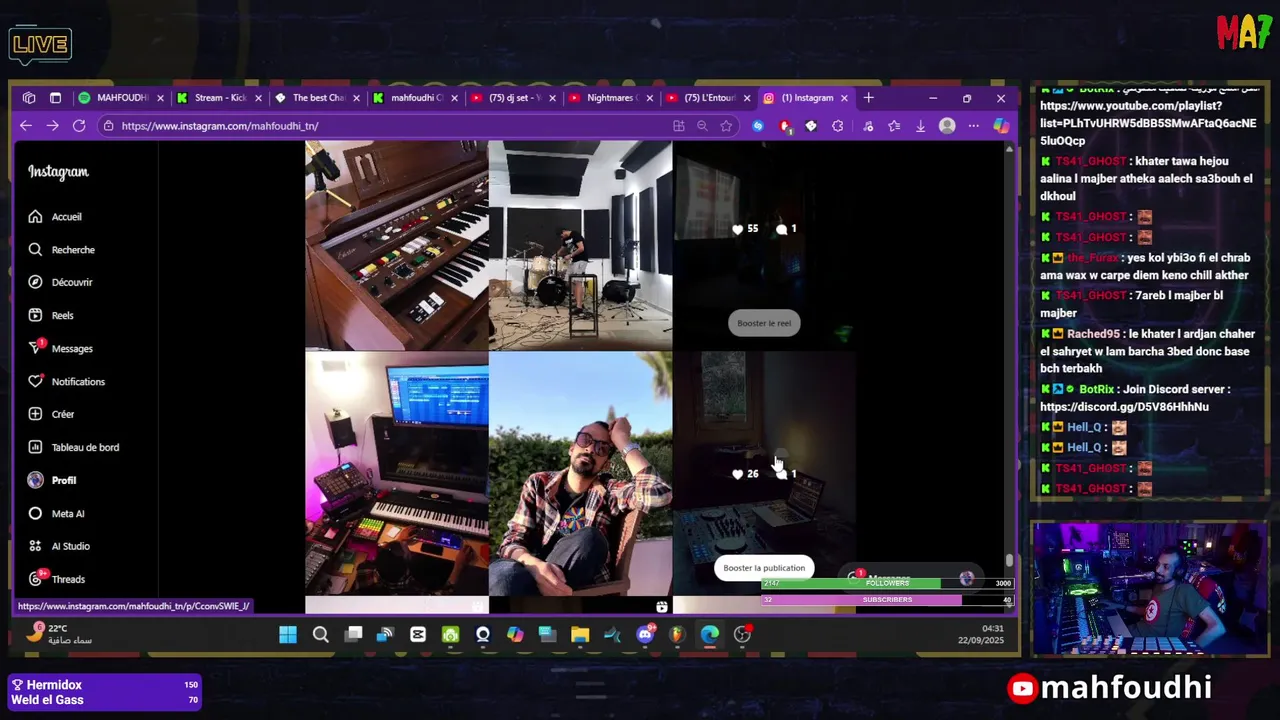1280x720 pixels.
Task: Switch to The best Chat tab
Action: 317,98
